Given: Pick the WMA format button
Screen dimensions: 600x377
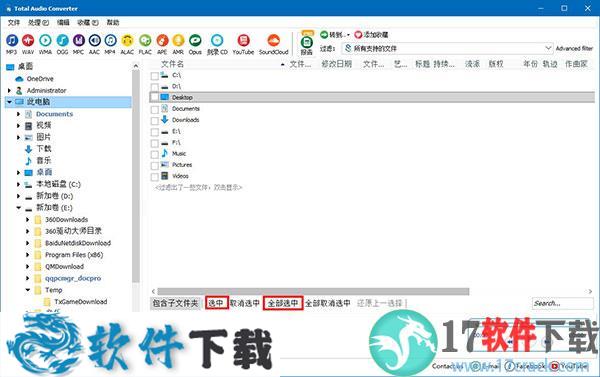Looking at the screenshot, I should (45, 44).
